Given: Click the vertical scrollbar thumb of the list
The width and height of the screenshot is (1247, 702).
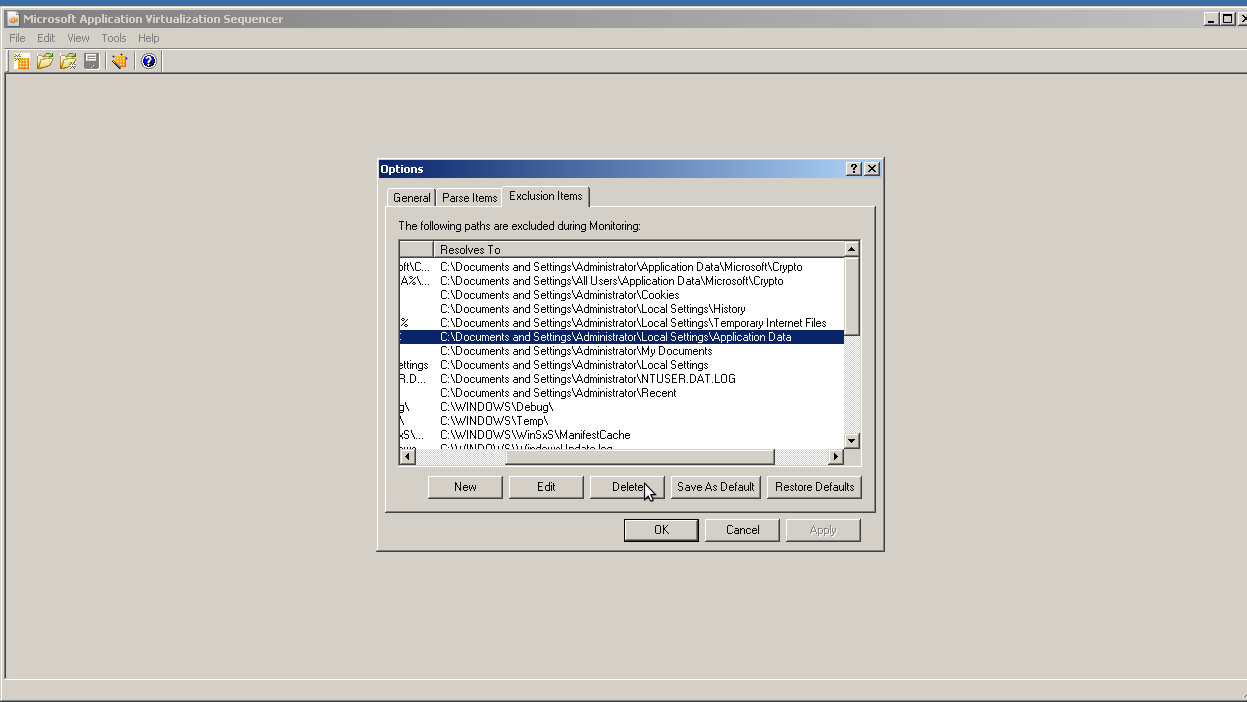Looking at the screenshot, I should [x=852, y=296].
